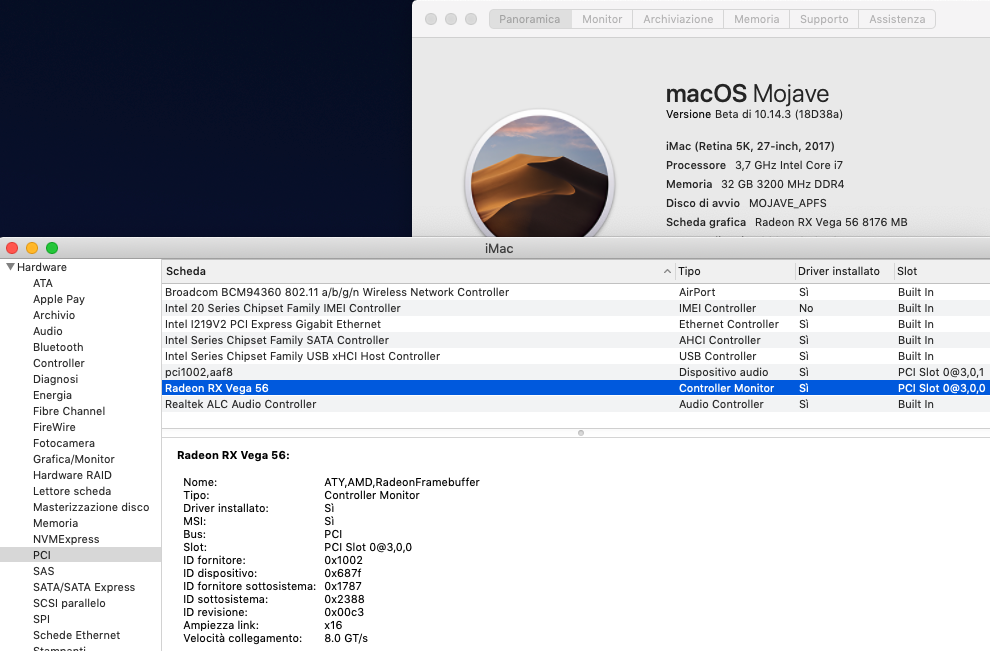Select Fibre Channel in the sidebar
Screen dimensions: 990x651
pyautogui.click(x=69, y=411)
